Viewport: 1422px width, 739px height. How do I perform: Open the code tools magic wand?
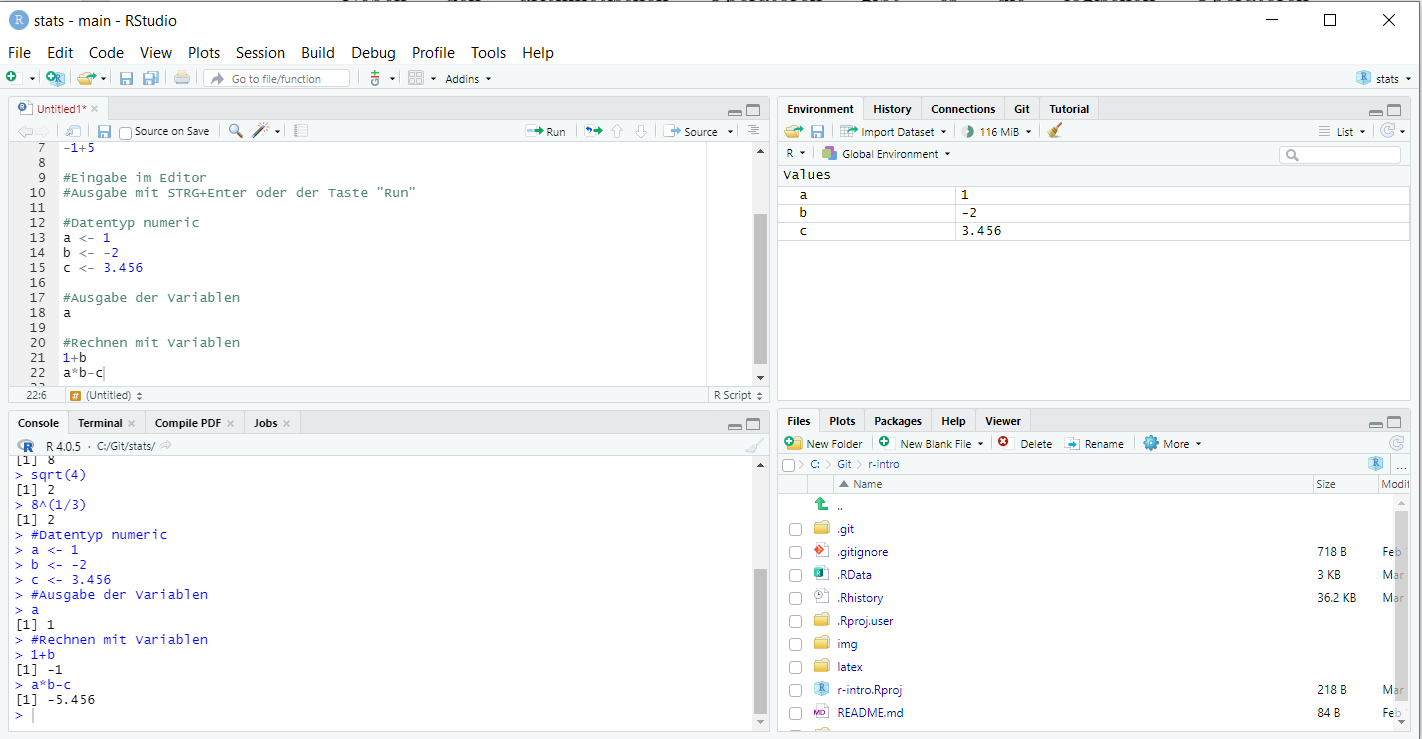[x=261, y=131]
